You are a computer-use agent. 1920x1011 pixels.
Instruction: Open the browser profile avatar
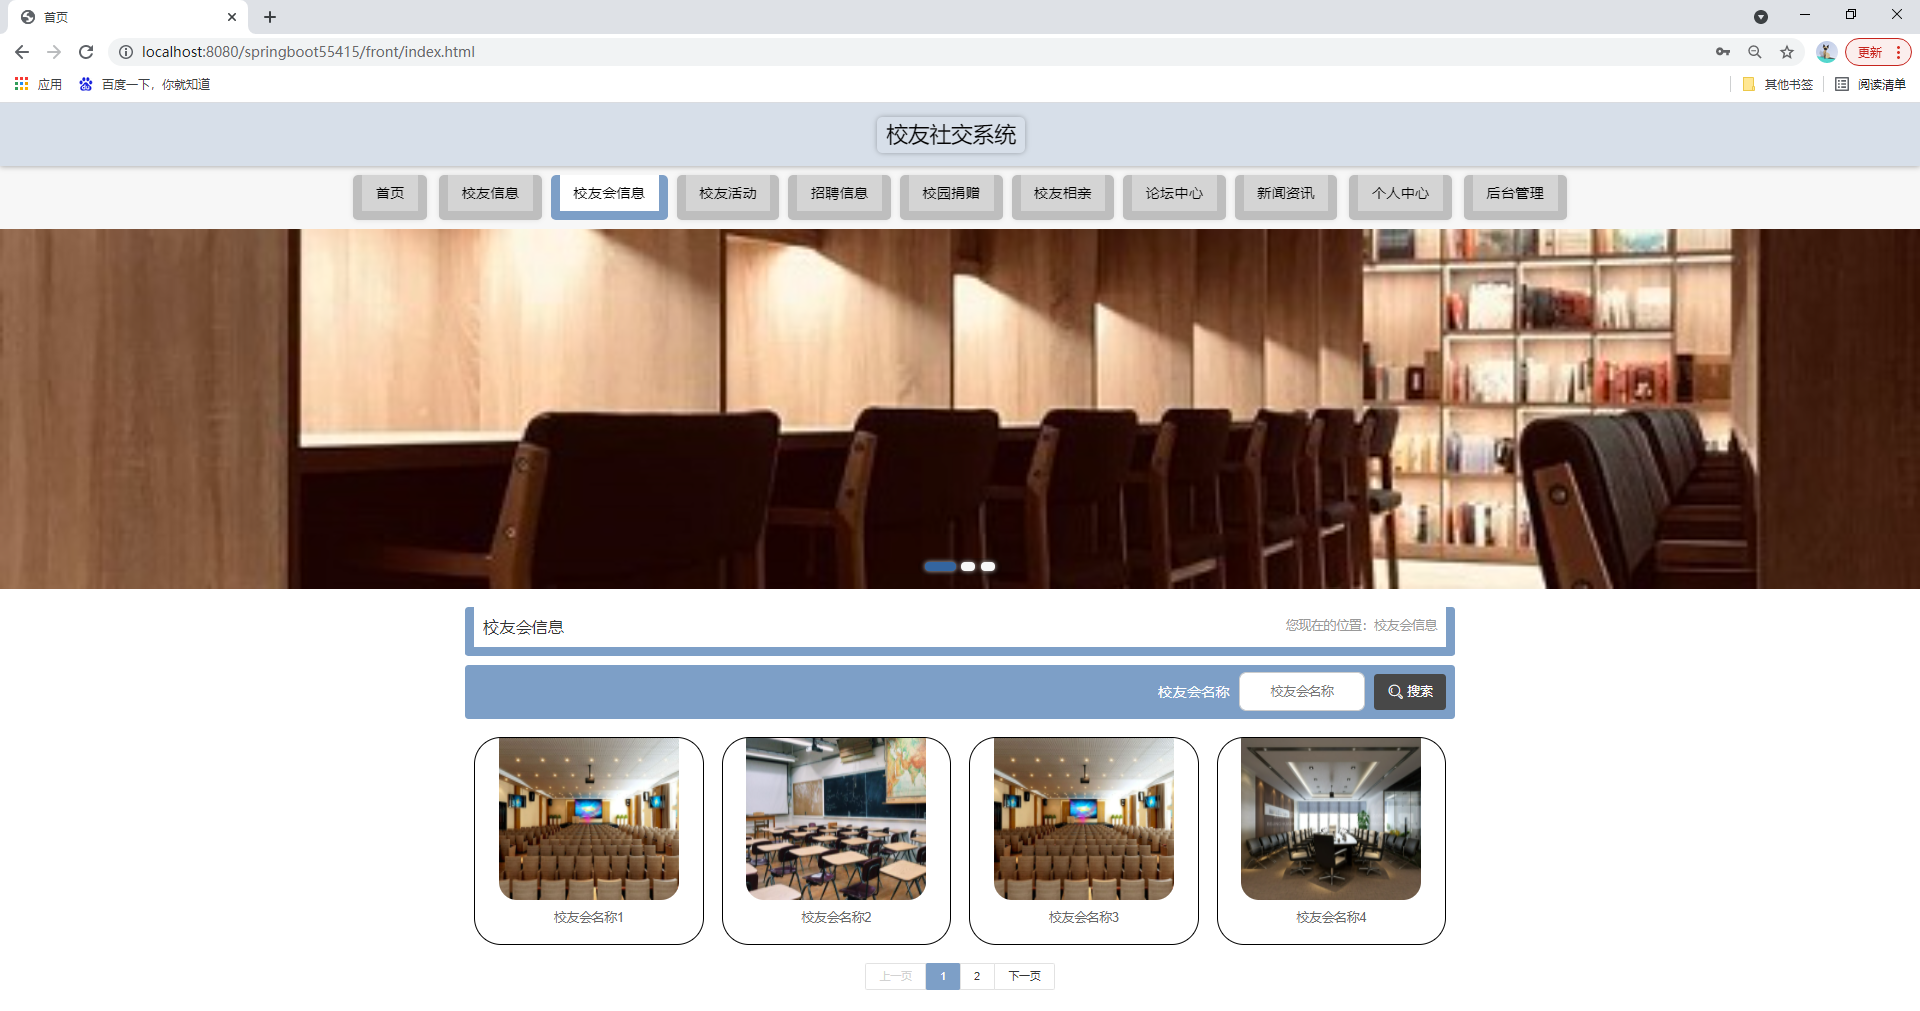tap(1826, 51)
